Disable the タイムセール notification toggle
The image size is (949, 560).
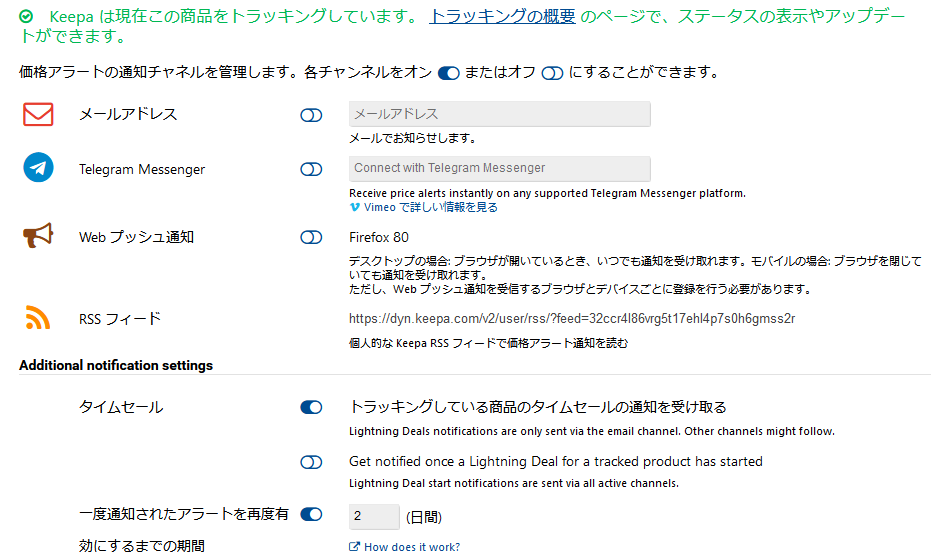click(311, 407)
